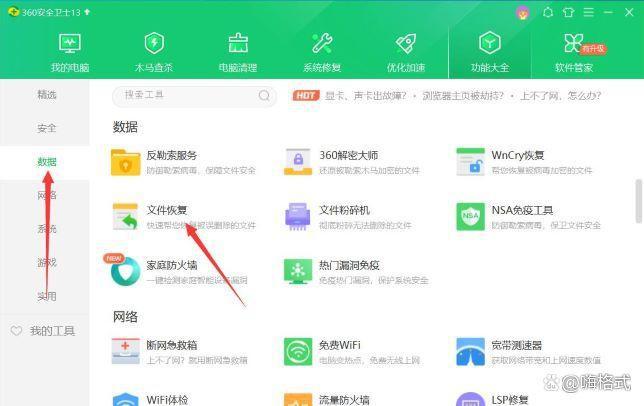Launch WiFi体检 icon
644x406 pixels.
pyautogui.click(x=126, y=399)
